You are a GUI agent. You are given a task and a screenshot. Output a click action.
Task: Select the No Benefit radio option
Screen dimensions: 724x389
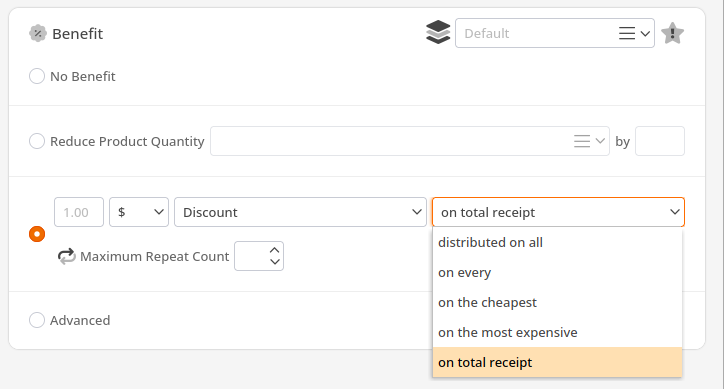pos(37,76)
